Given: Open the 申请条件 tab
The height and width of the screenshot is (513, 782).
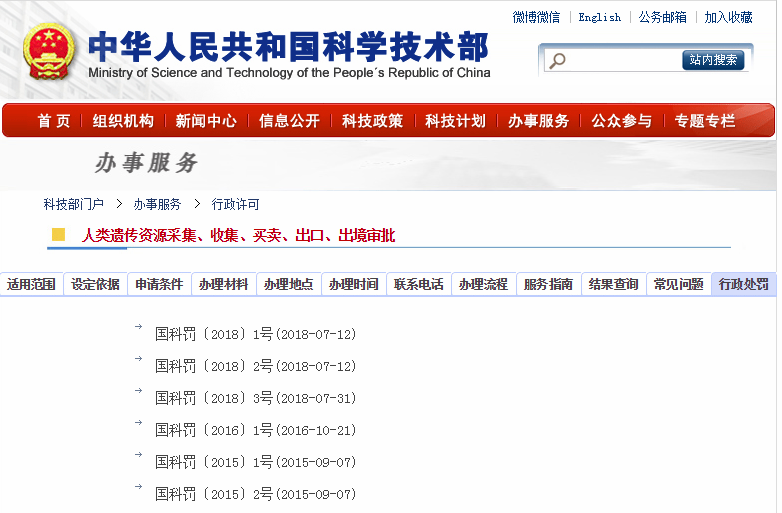Looking at the screenshot, I should click(x=159, y=284).
